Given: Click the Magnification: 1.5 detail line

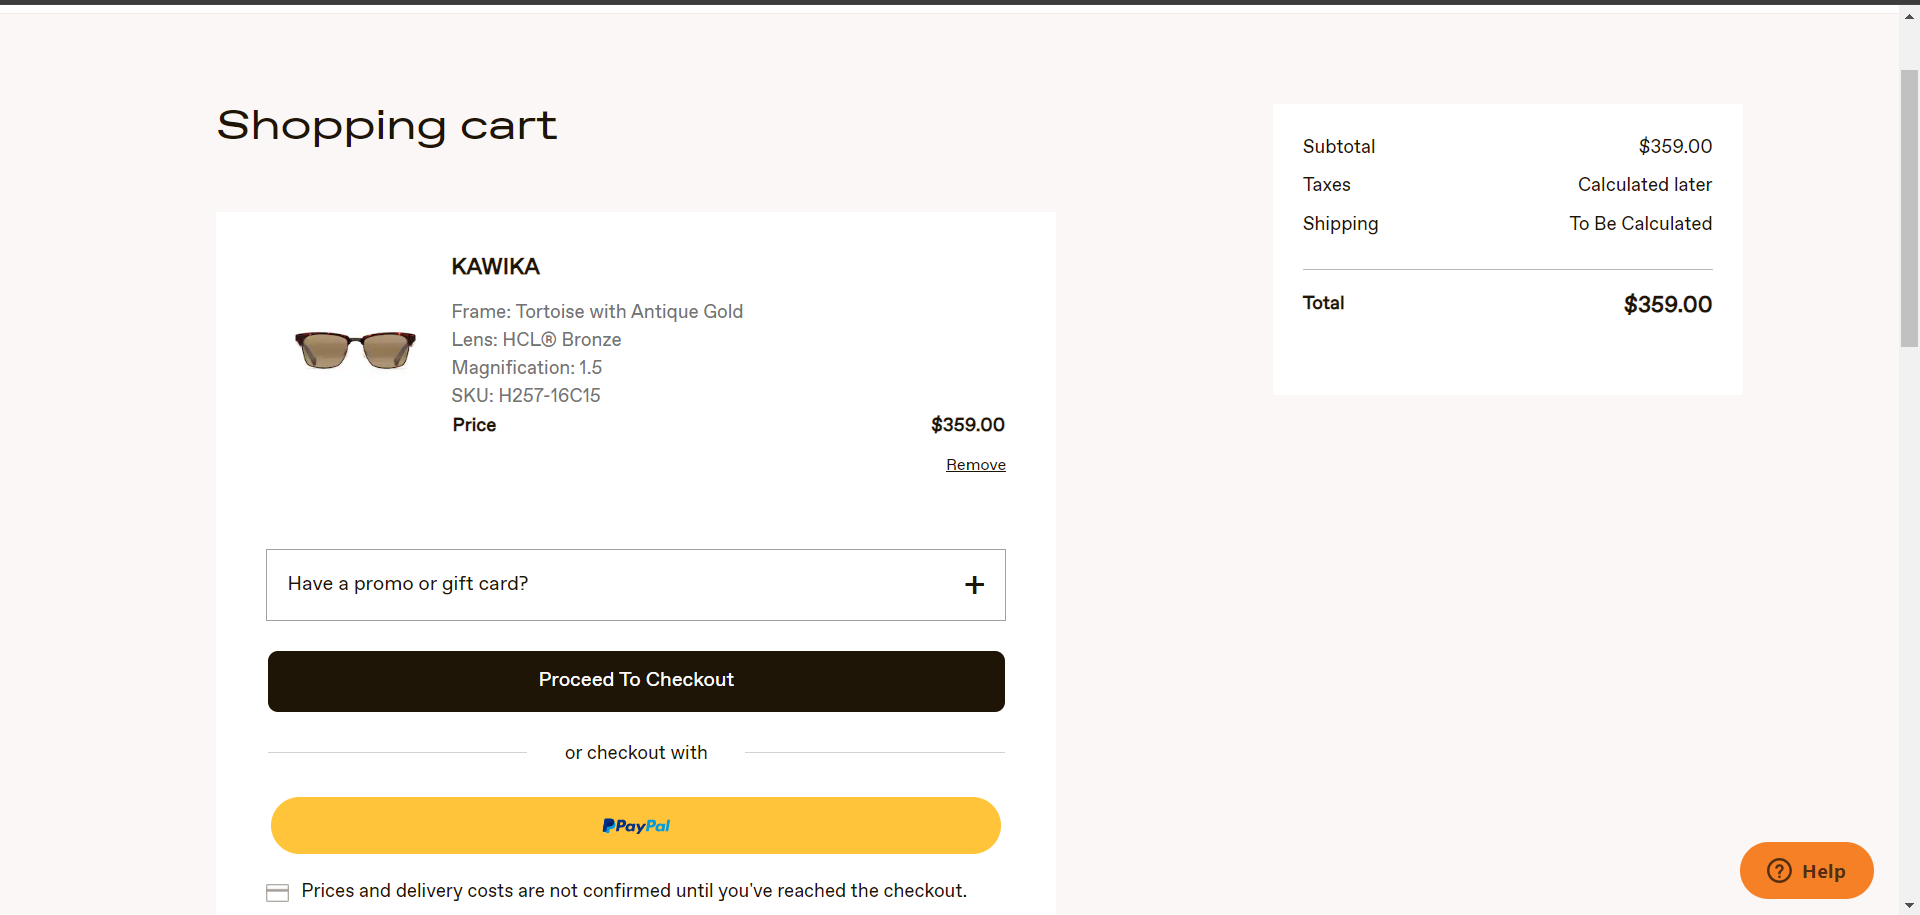Looking at the screenshot, I should point(526,368).
